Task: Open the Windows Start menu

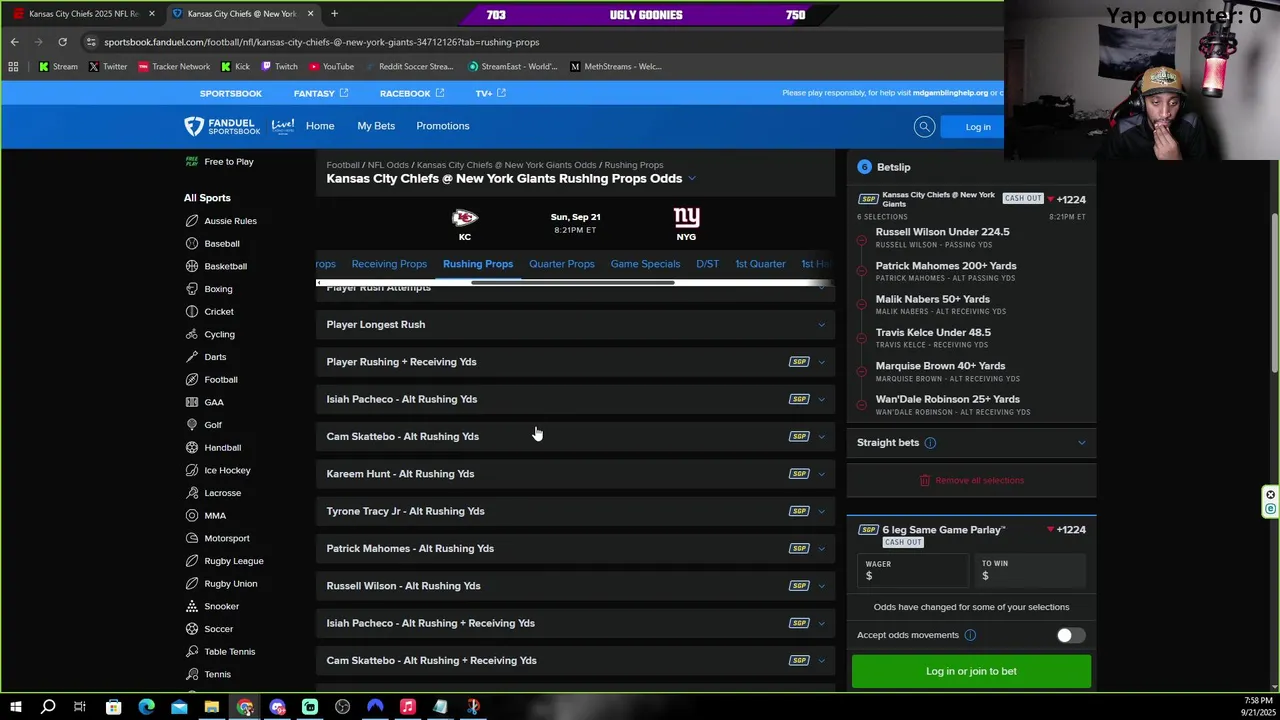Action: point(15,707)
